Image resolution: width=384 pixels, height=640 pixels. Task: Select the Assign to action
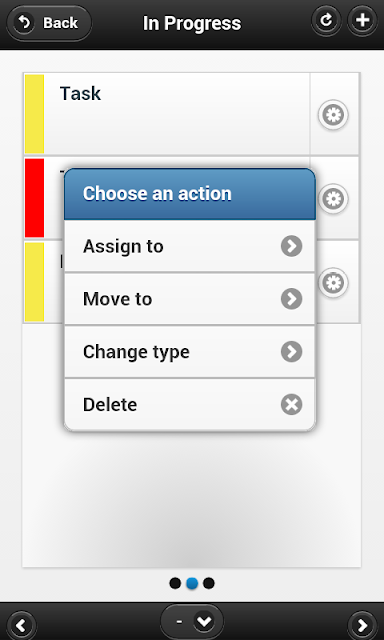tap(190, 246)
